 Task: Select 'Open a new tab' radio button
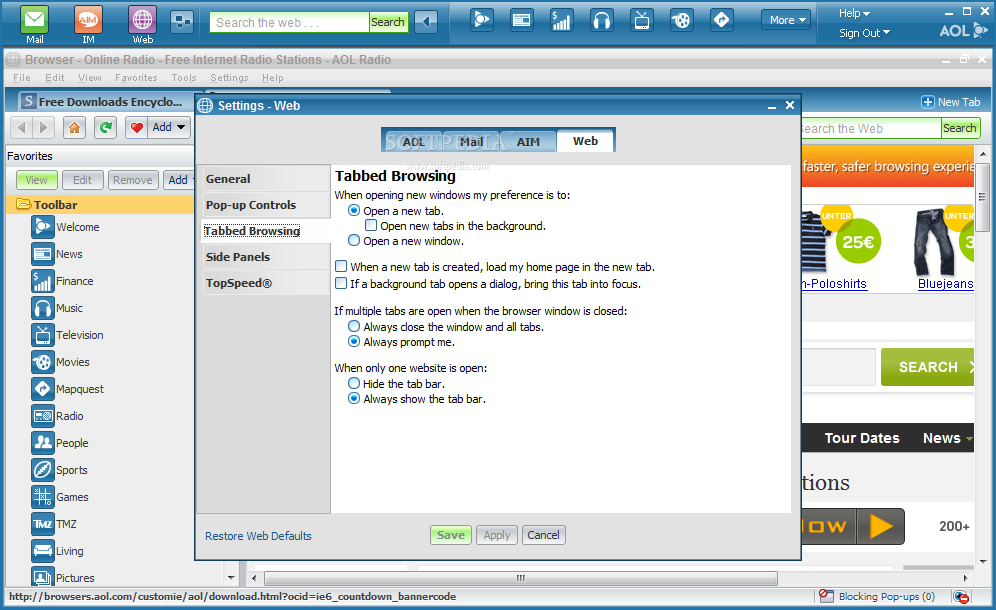(x=354, y=210)
